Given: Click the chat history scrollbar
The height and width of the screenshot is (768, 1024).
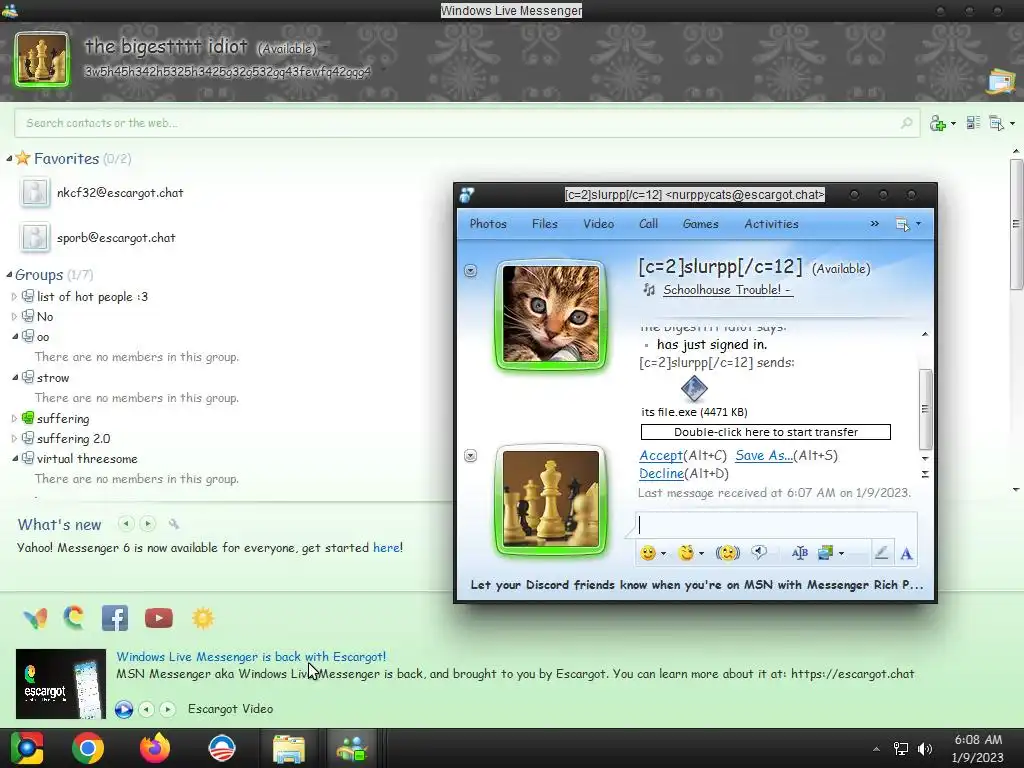Looking at the screenshot, I should pos(925,409).
